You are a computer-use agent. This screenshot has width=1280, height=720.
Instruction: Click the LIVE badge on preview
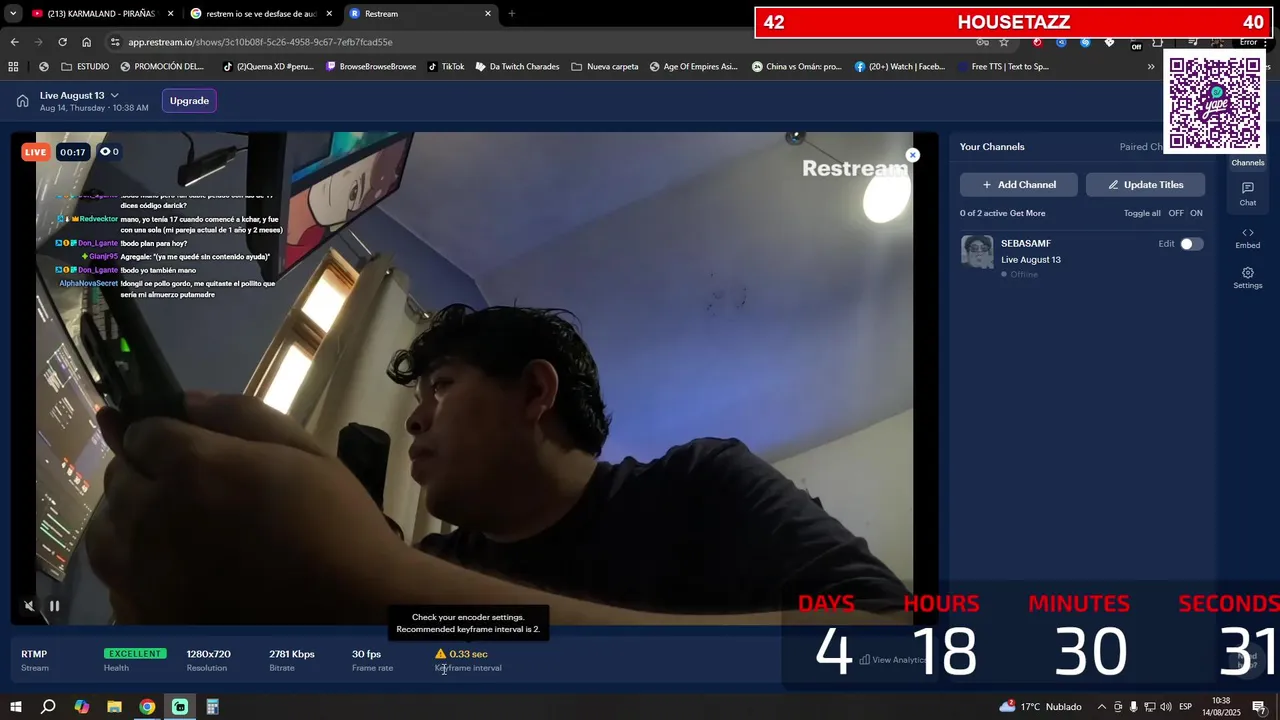36,152
